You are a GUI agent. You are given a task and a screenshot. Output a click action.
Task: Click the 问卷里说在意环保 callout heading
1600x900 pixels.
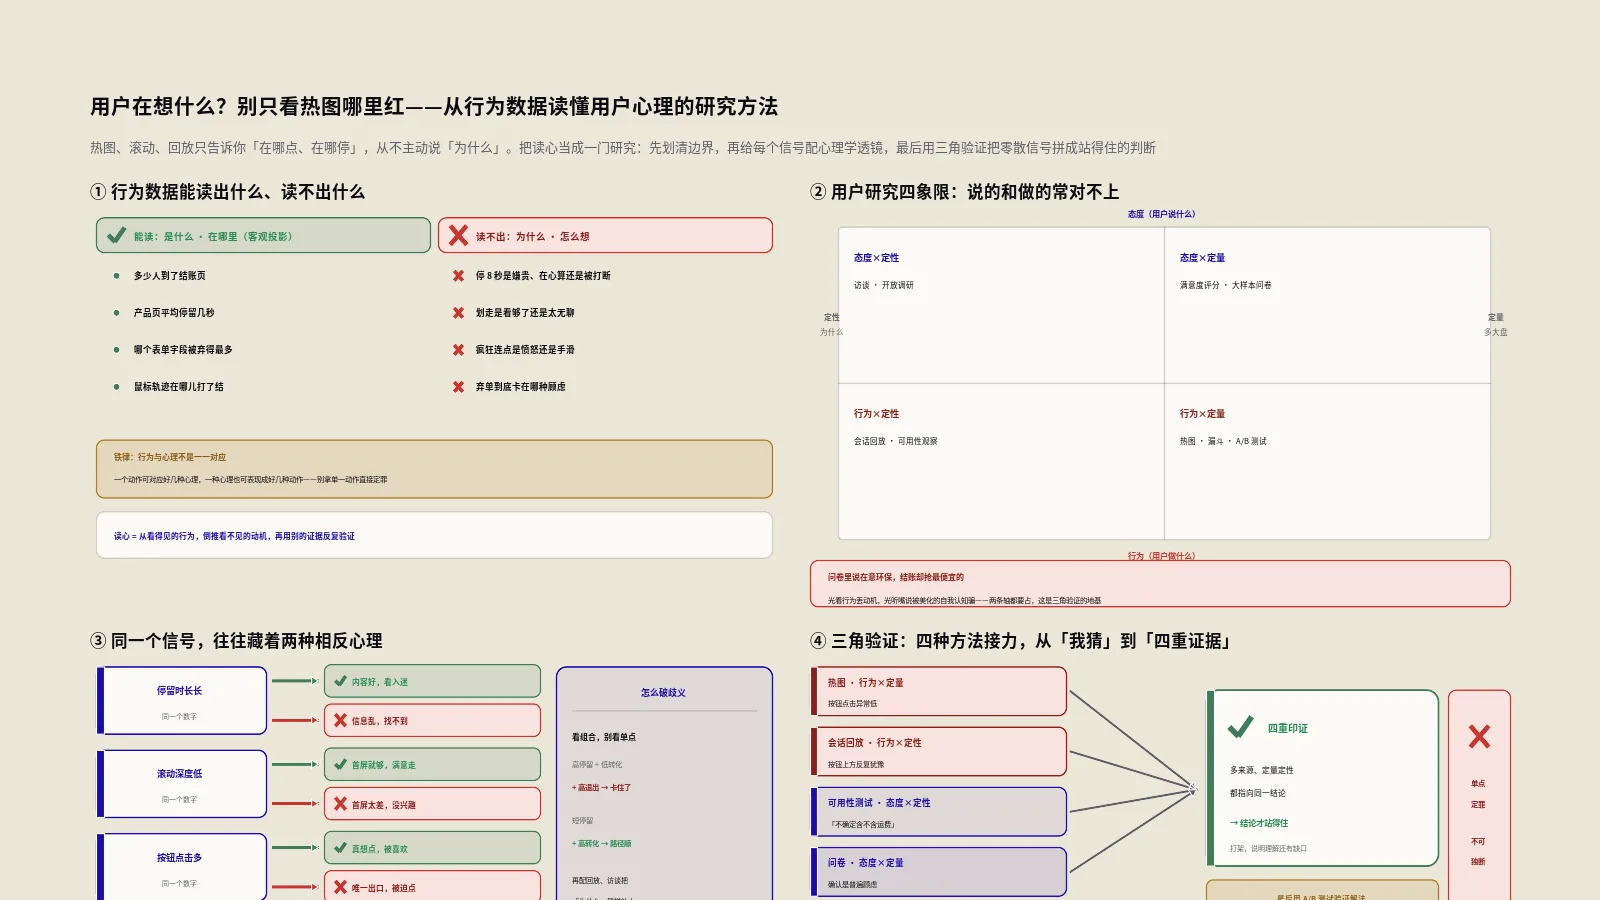click(x=896, y=577)
